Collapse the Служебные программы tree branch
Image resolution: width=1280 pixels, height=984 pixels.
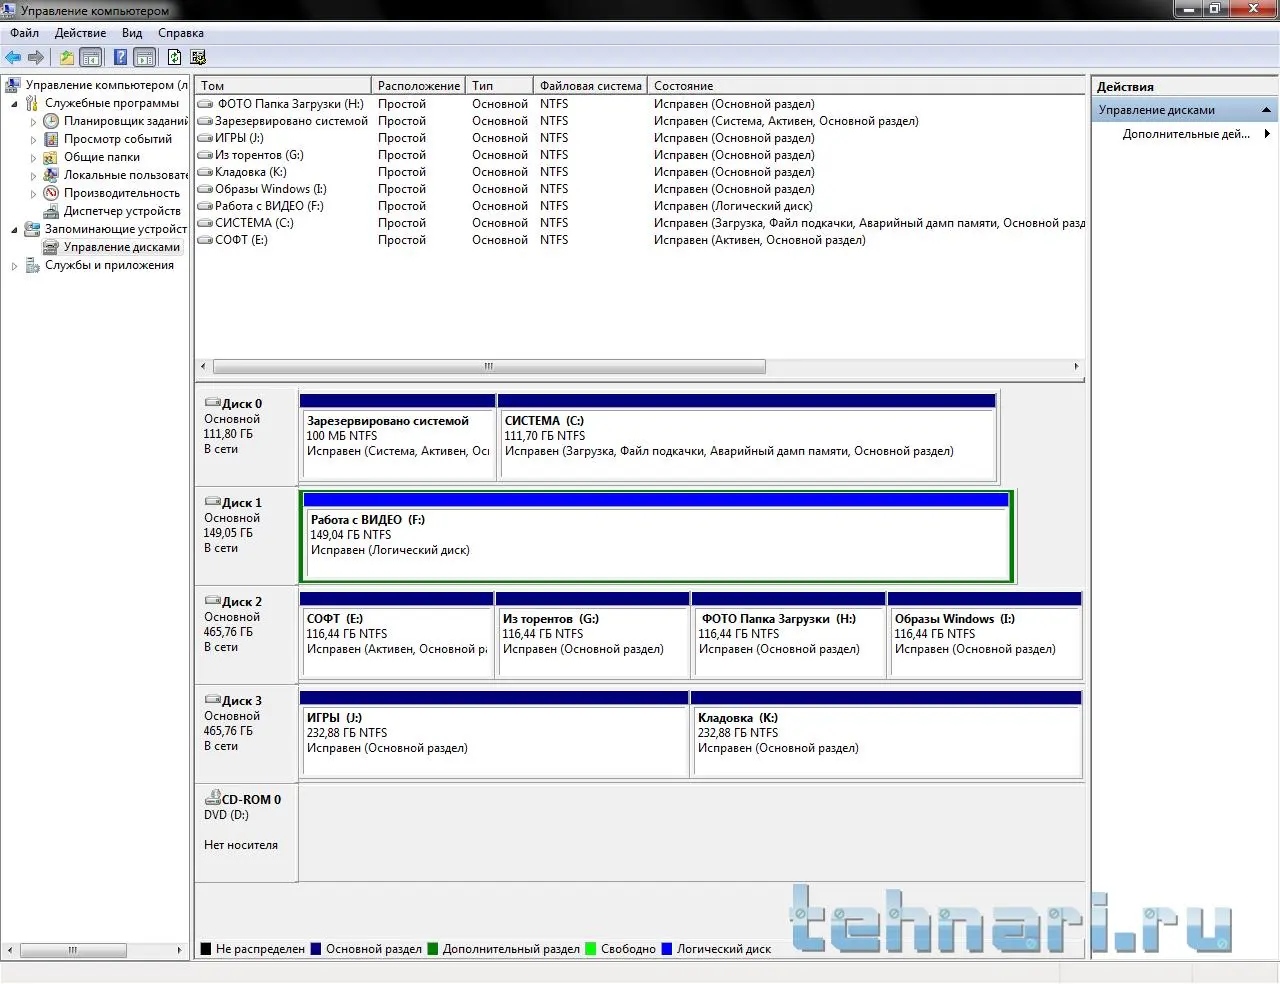click(x=15, y=104)
